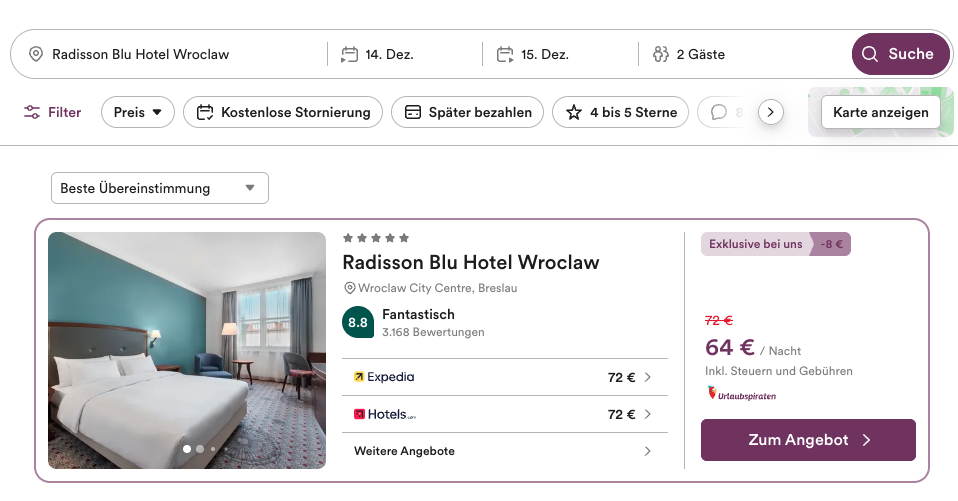Click the Filter sliders icon

point(33,112)
